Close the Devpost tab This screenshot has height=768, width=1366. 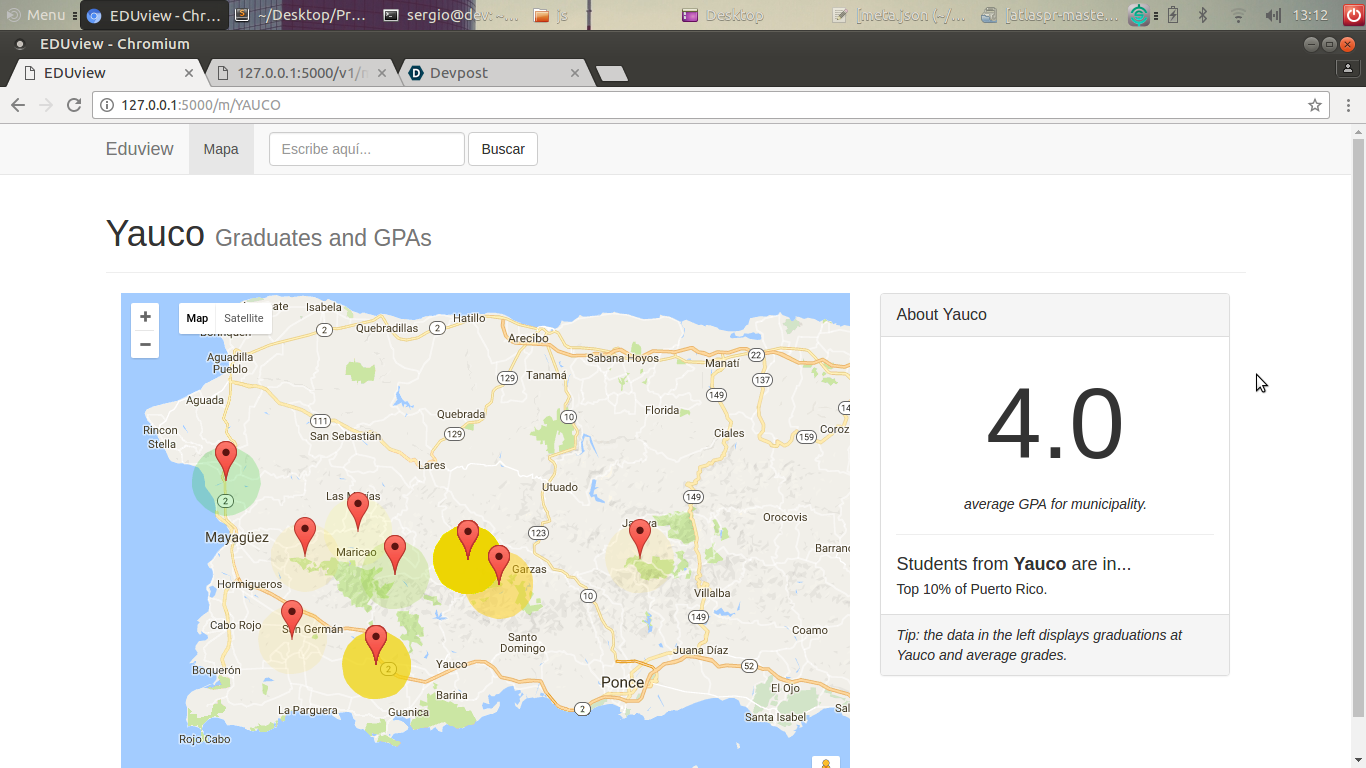[x=575, y=73]
